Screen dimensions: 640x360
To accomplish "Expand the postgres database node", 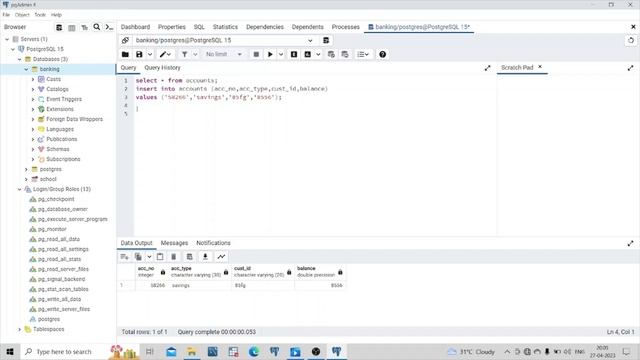I will click(27, 169).
